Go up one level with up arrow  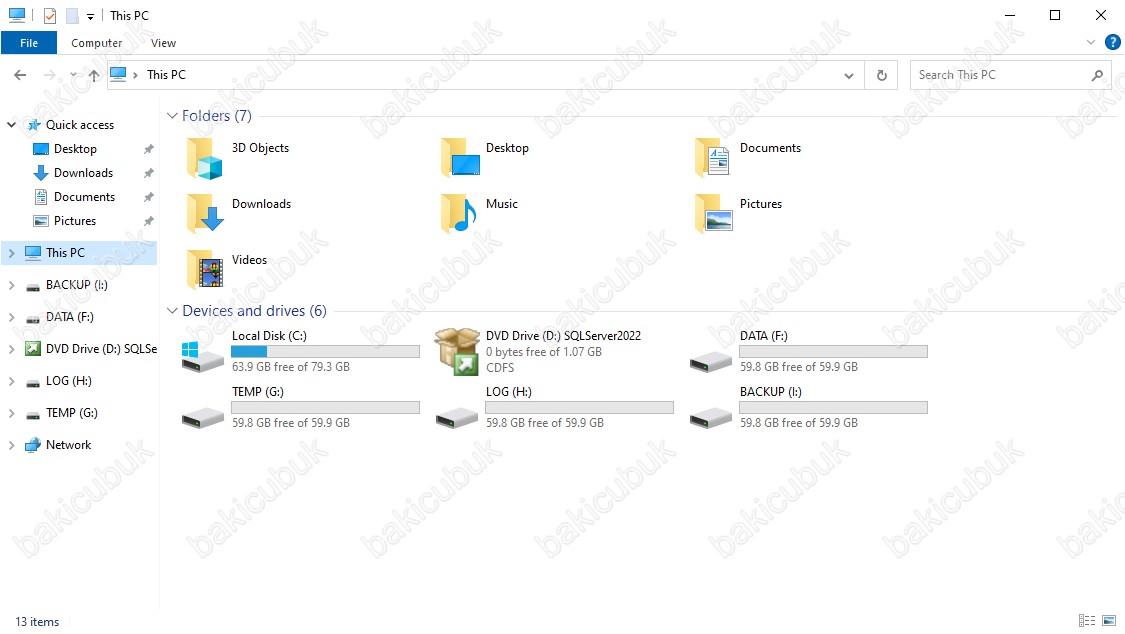(x=94, y=75)
